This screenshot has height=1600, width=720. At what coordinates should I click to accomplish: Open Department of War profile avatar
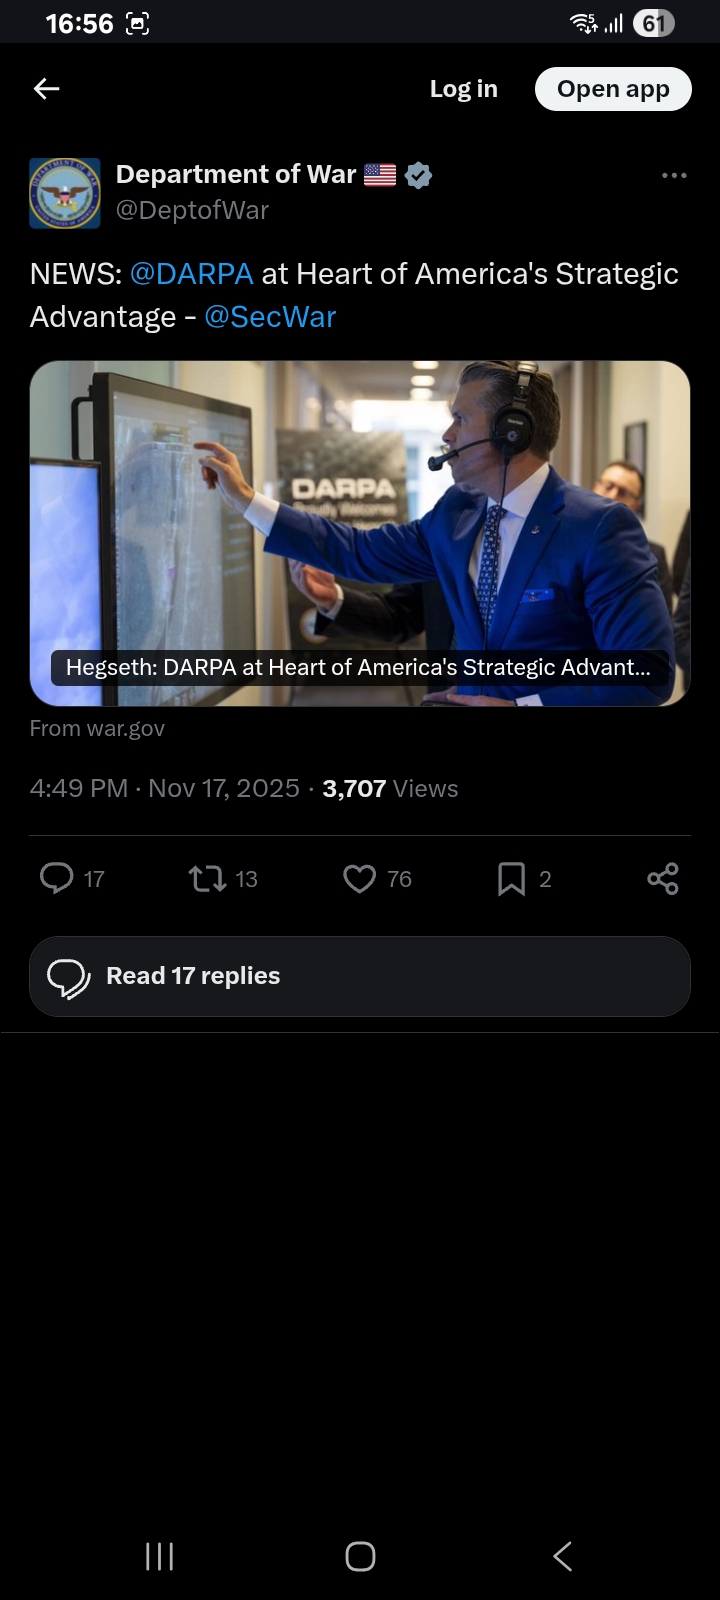click(65, 193)
